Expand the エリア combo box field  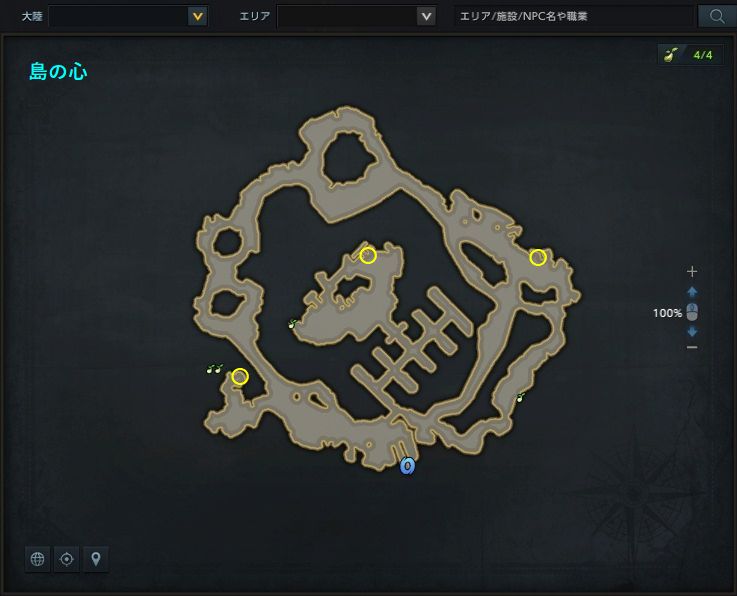click(356, 17)
